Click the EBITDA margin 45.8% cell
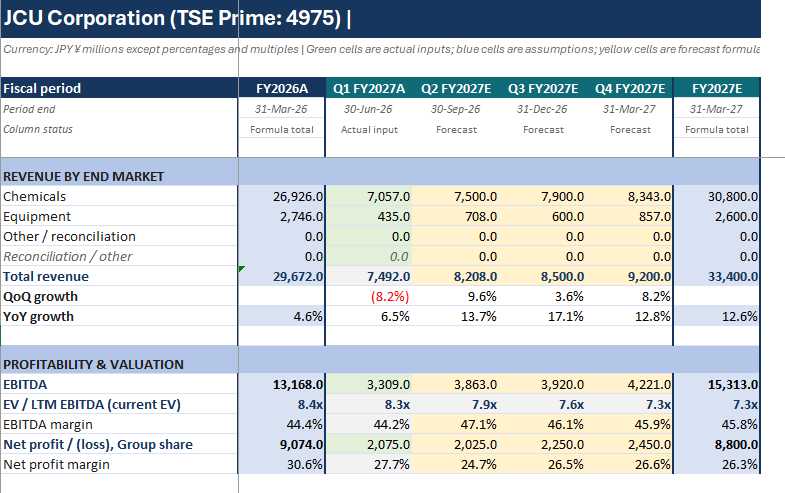 [717, 424]
